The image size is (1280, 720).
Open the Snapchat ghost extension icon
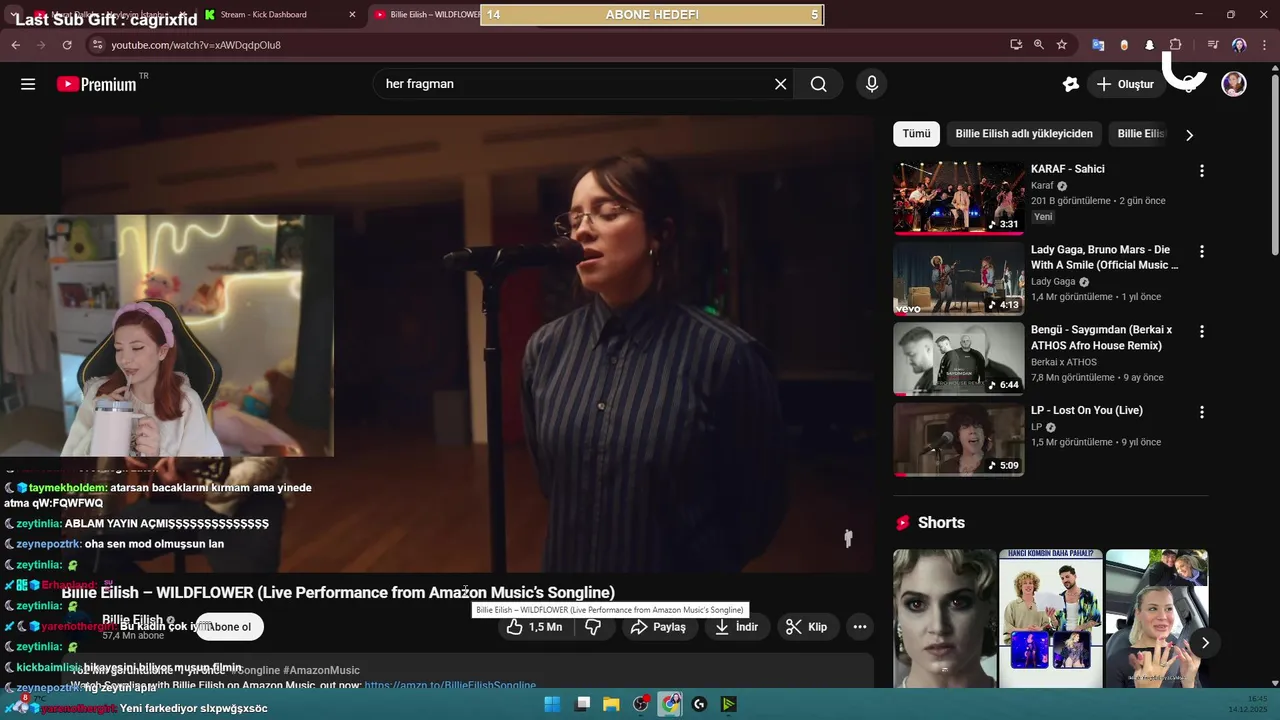pos(1150,45)
